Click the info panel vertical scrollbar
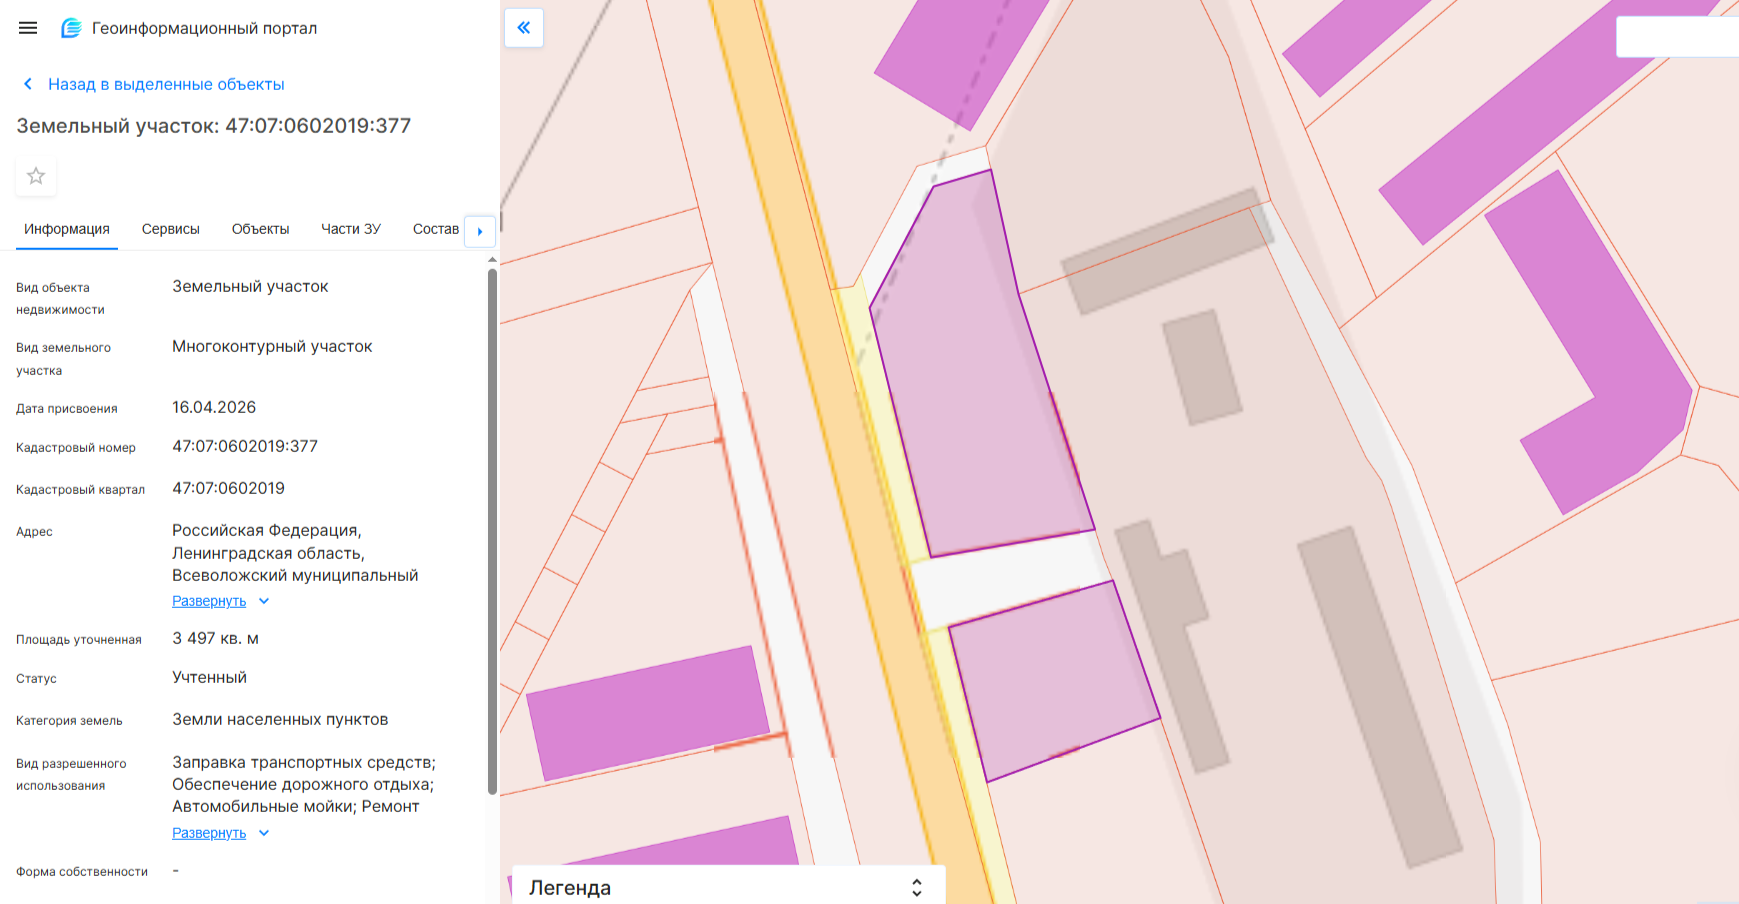The image size is (1739, 904). (x=492, y=530)
